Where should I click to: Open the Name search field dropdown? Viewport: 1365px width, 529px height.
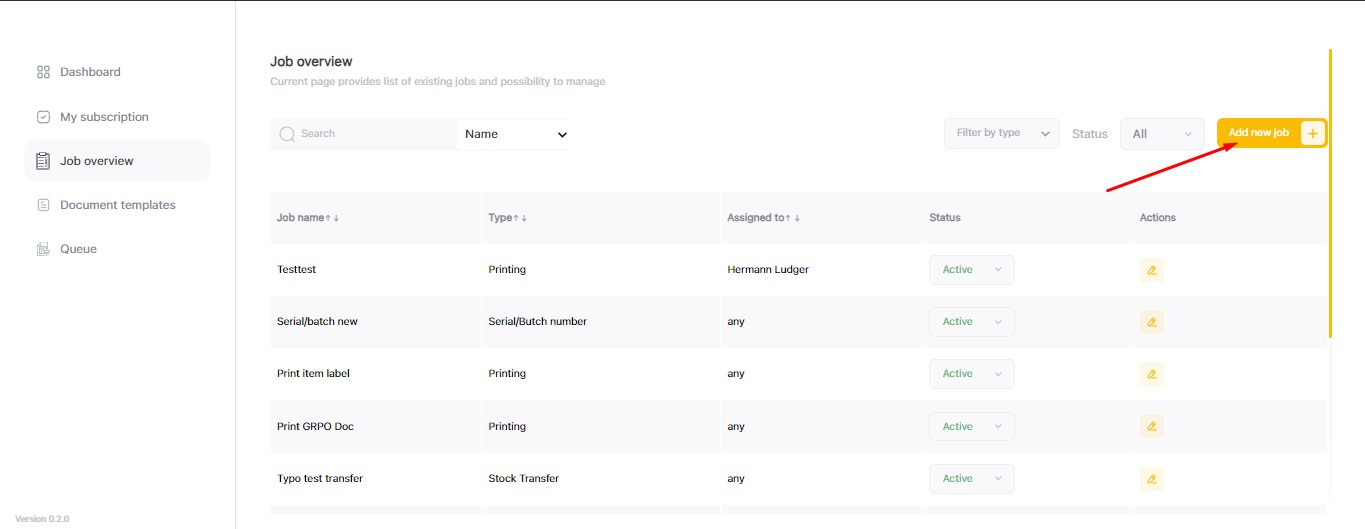[514, 134]
